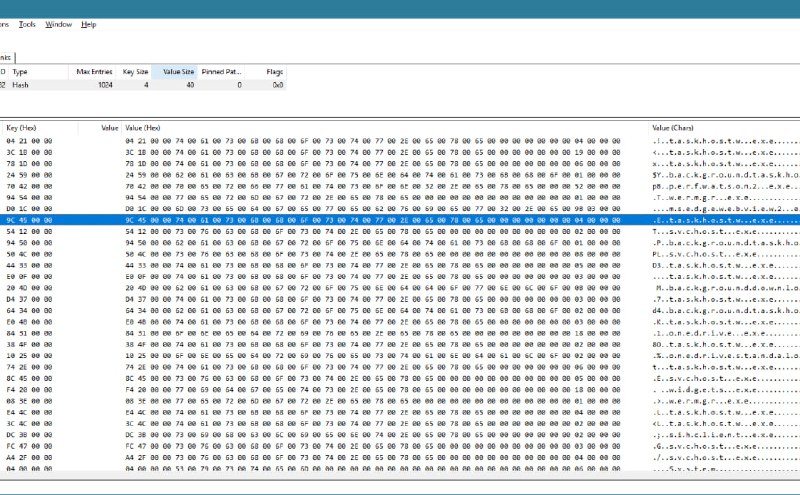Select the entry with key A4 2F 00 00
Viewport: 800px width, 495px height.
tap(29, 458)
